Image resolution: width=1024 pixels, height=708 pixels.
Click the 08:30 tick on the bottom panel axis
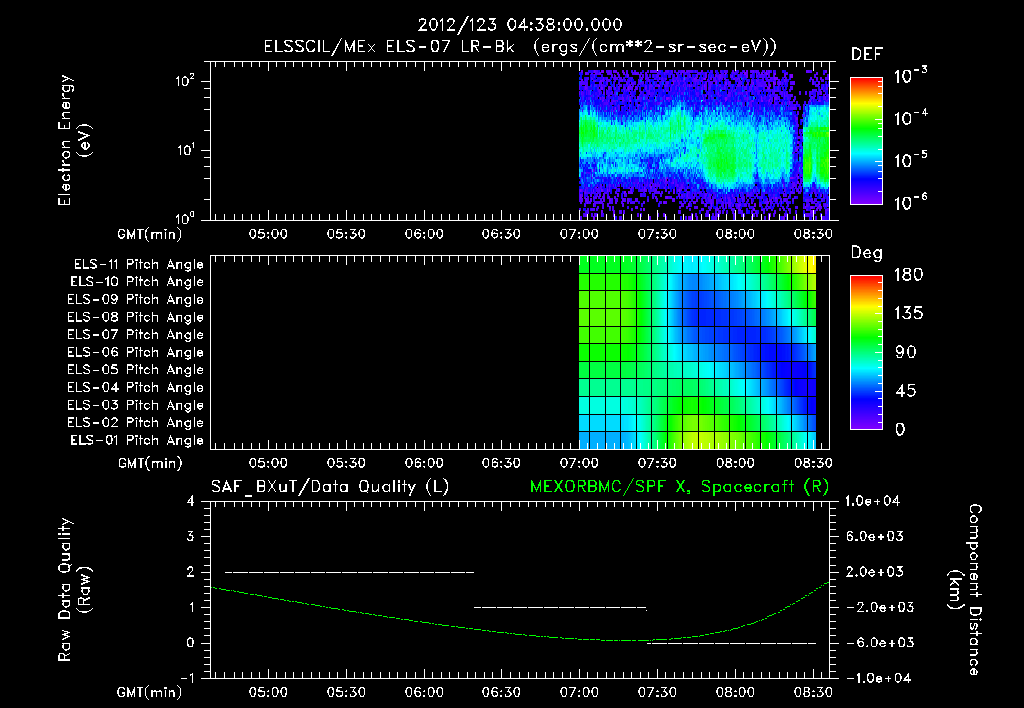click(x=814, y=692)
